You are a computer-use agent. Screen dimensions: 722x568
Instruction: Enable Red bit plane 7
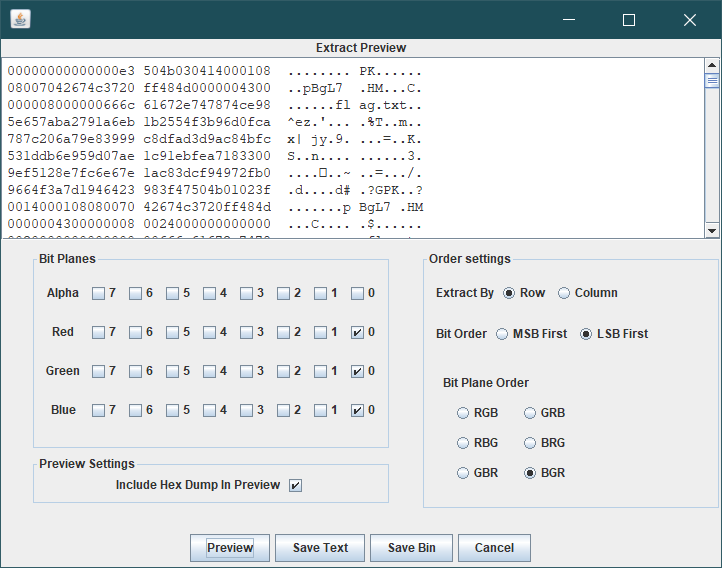tap(98, 332)
